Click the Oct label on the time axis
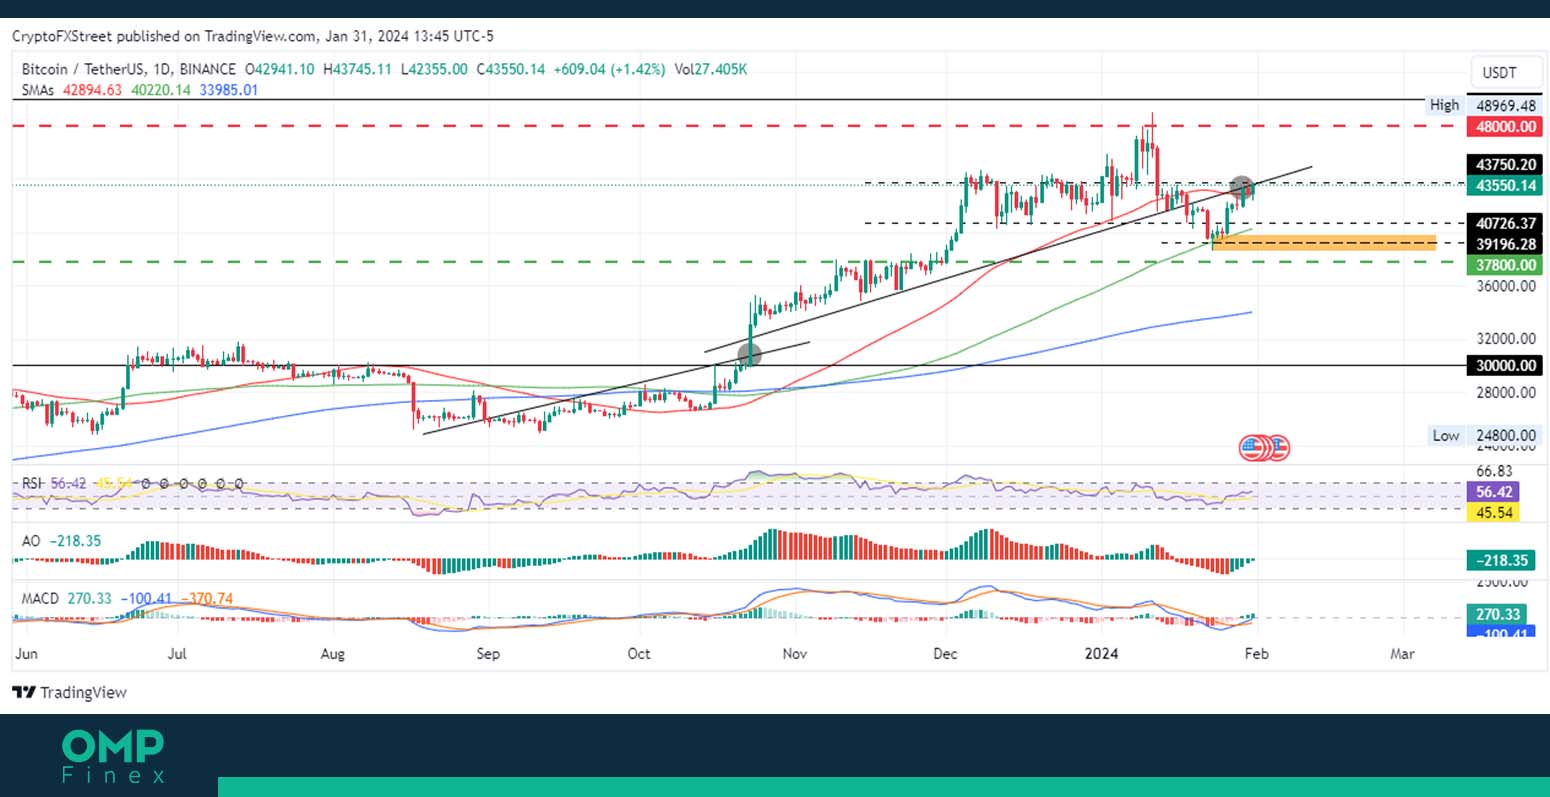Screen dimensions: 1550x797 click(x=638, y=654)
